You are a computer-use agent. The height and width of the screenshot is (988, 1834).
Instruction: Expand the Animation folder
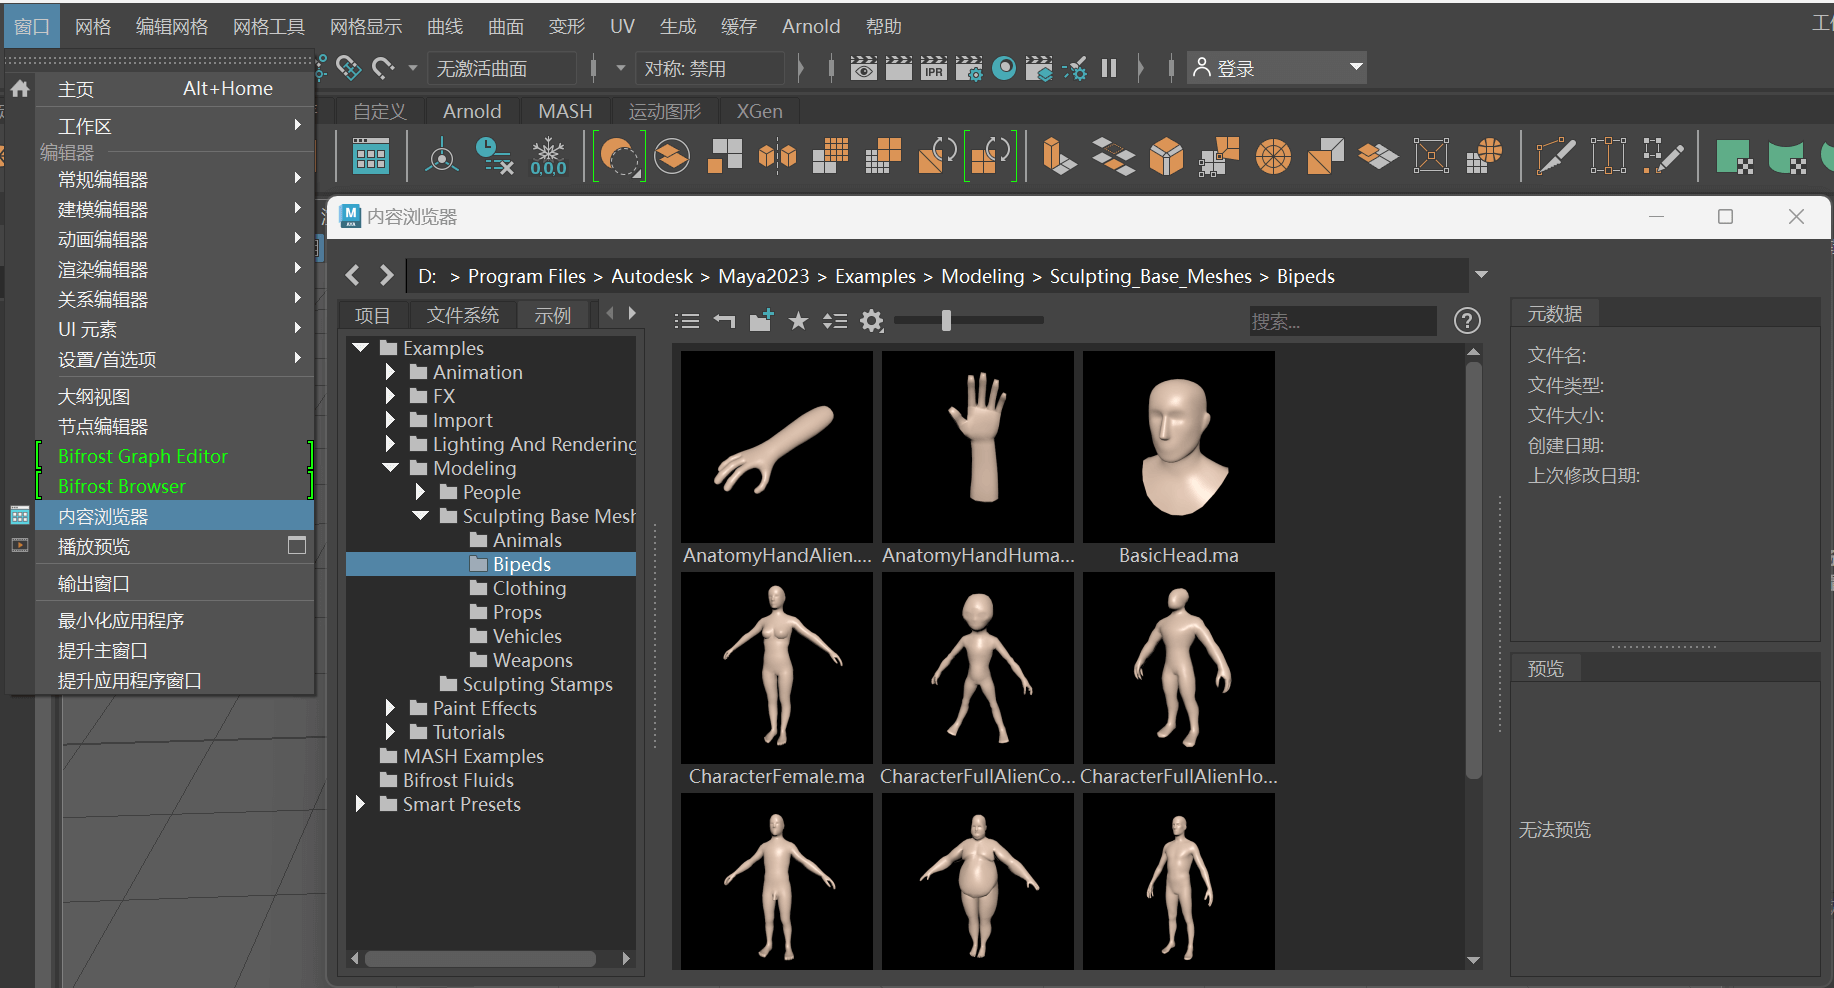391,372
